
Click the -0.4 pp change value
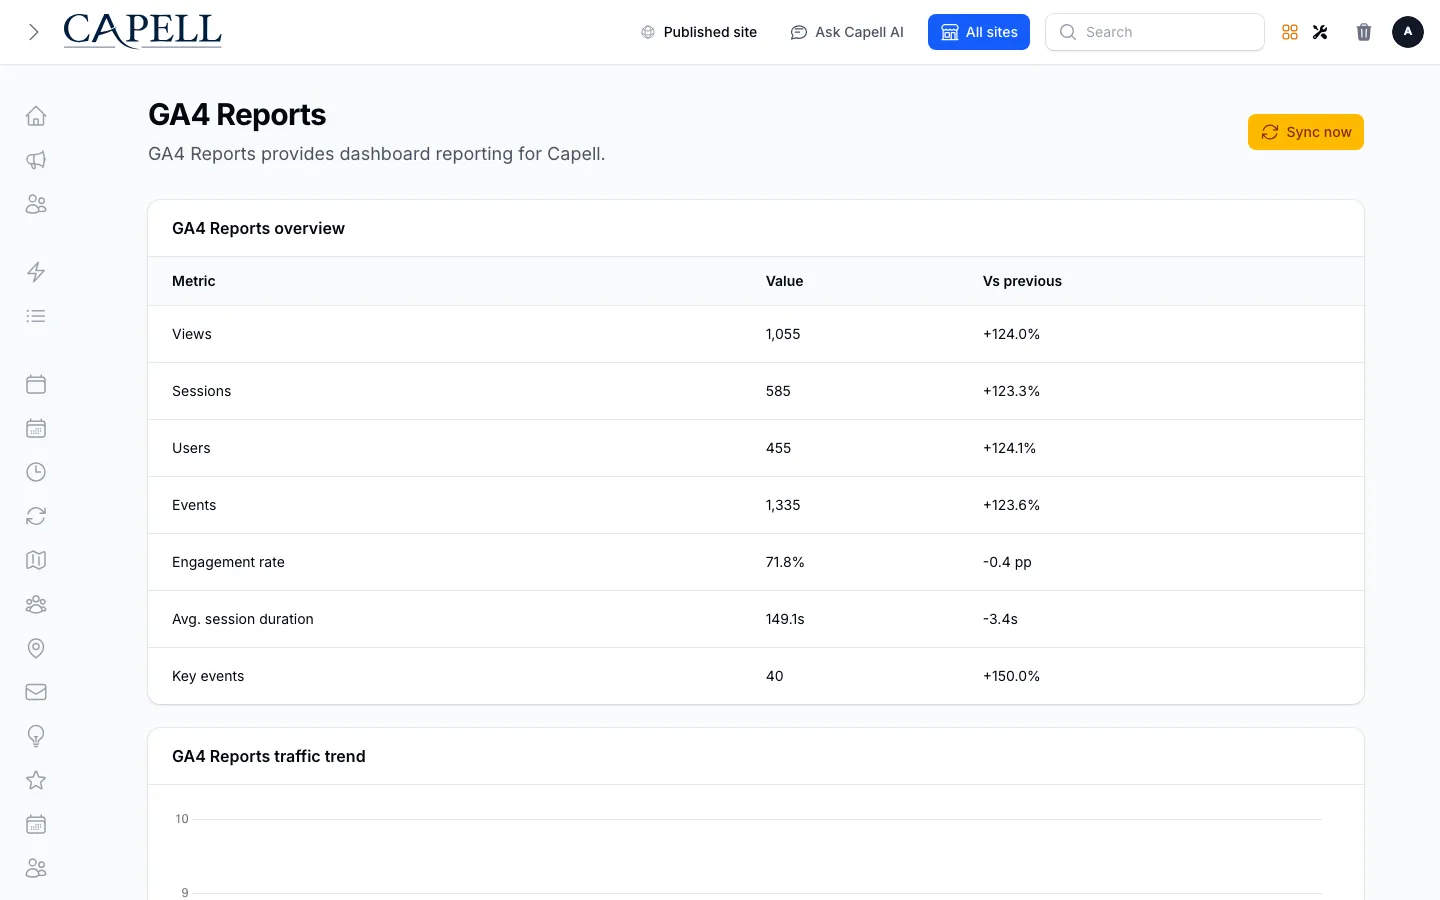[1007, 562]
